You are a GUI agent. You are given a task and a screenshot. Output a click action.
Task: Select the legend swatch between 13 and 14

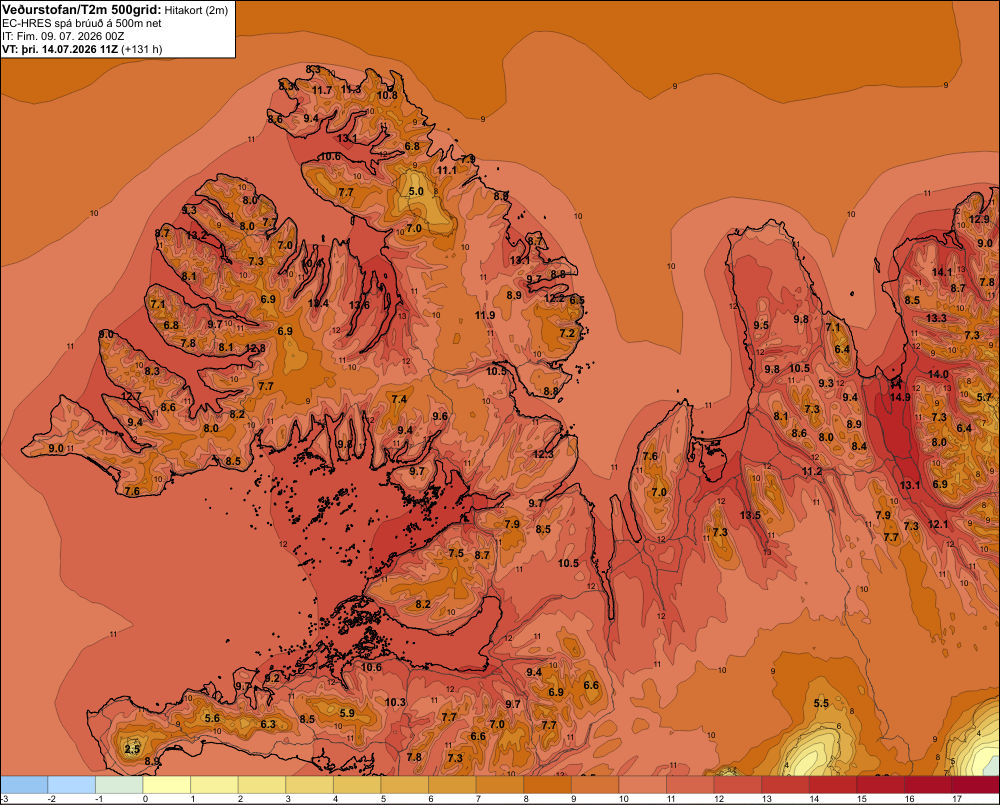(x=784, y=785)
